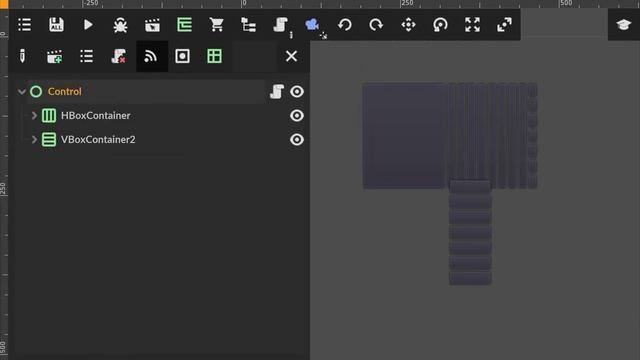This screenshot has width=640, height=360.
Task: Toggle the green scene tree panel icon
Action: tap(184, 25)
